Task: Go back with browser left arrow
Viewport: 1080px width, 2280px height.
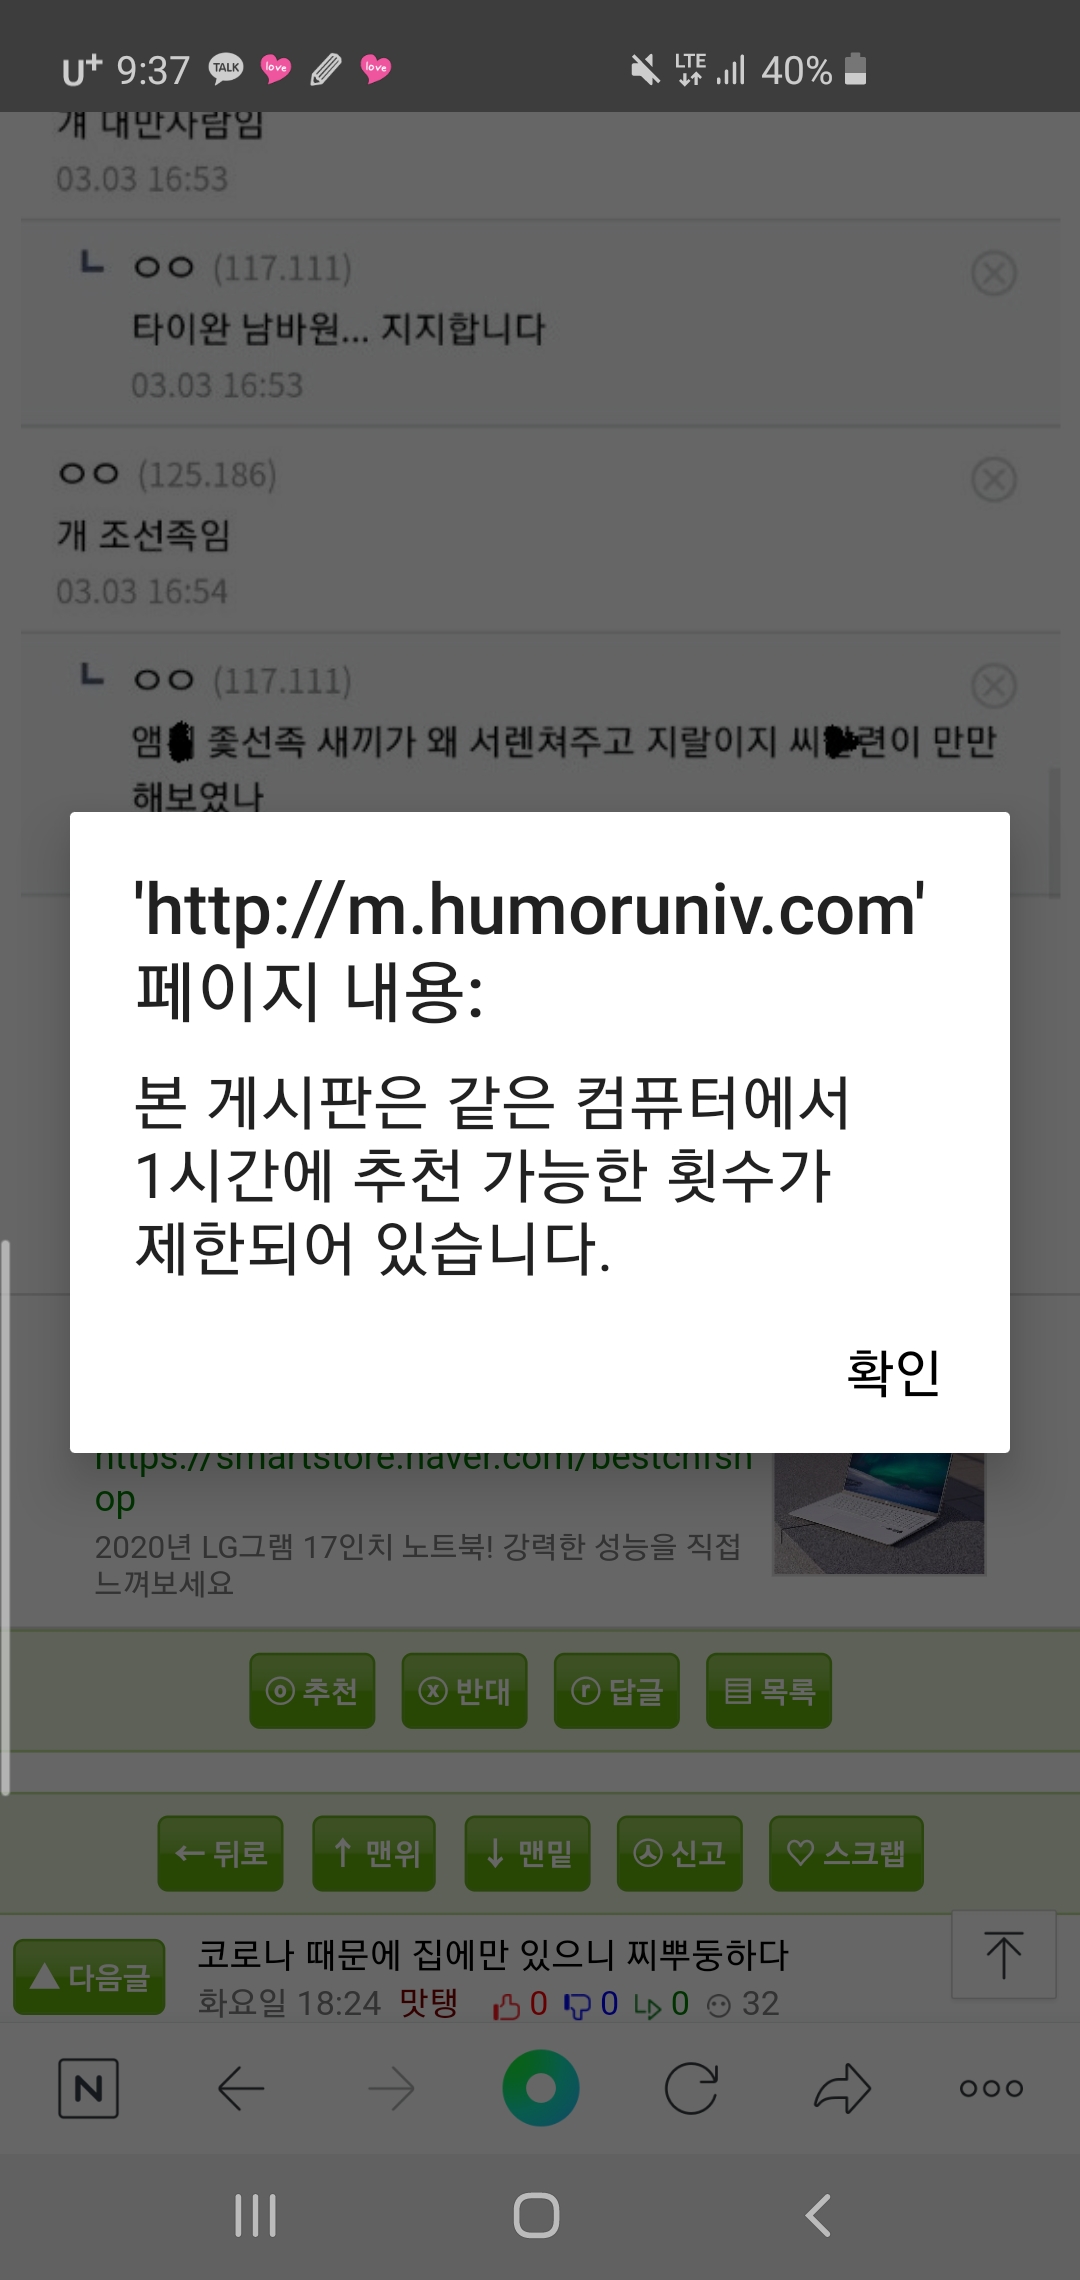Action: pyautogui.click(x=240, y=2088)
